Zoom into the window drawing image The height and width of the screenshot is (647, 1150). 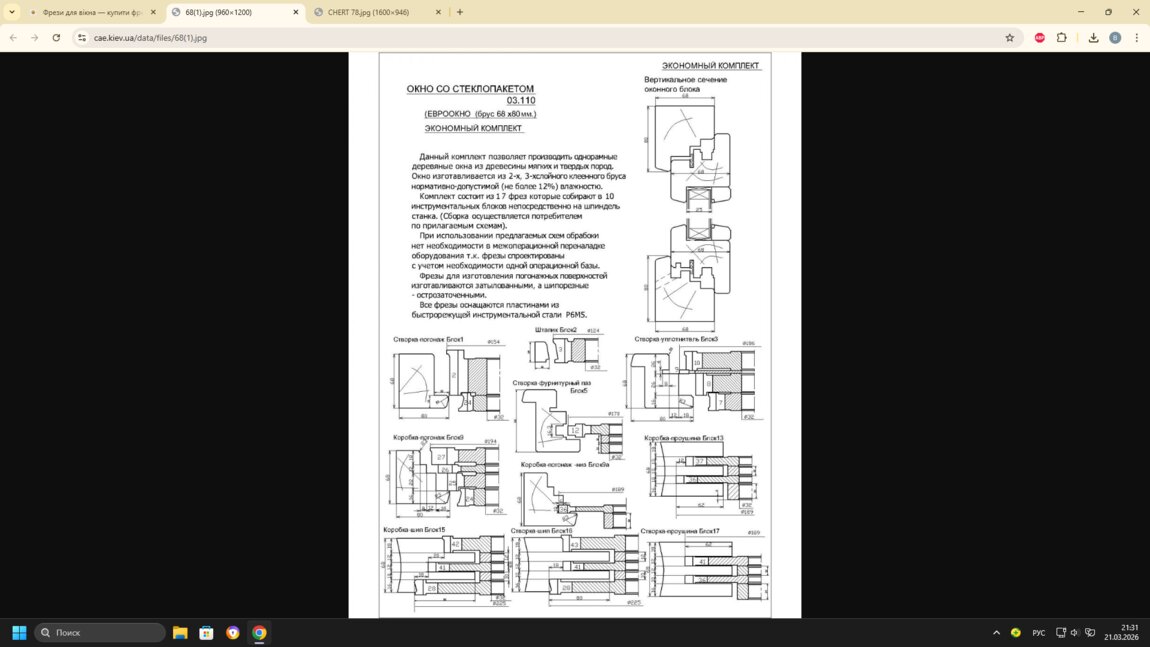[574, 335]
